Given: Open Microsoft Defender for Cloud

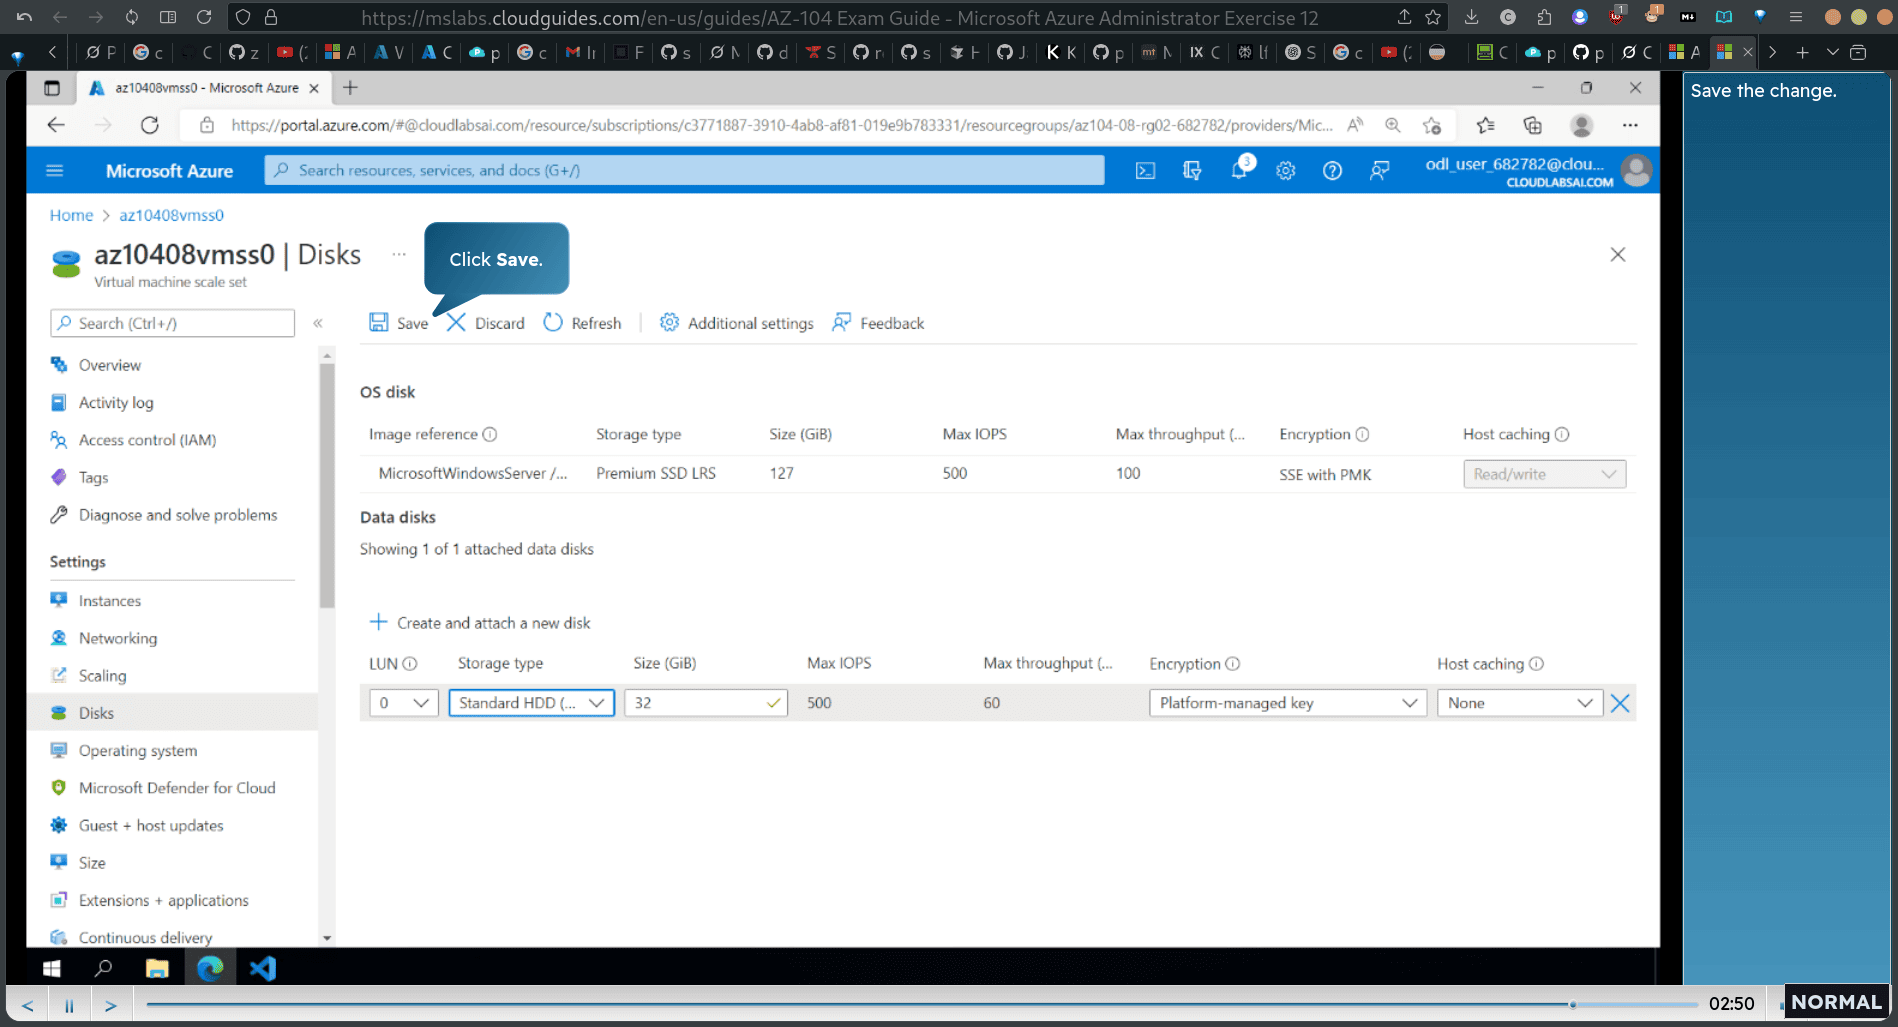Looking at the screenshot, I should pos(177,788).
